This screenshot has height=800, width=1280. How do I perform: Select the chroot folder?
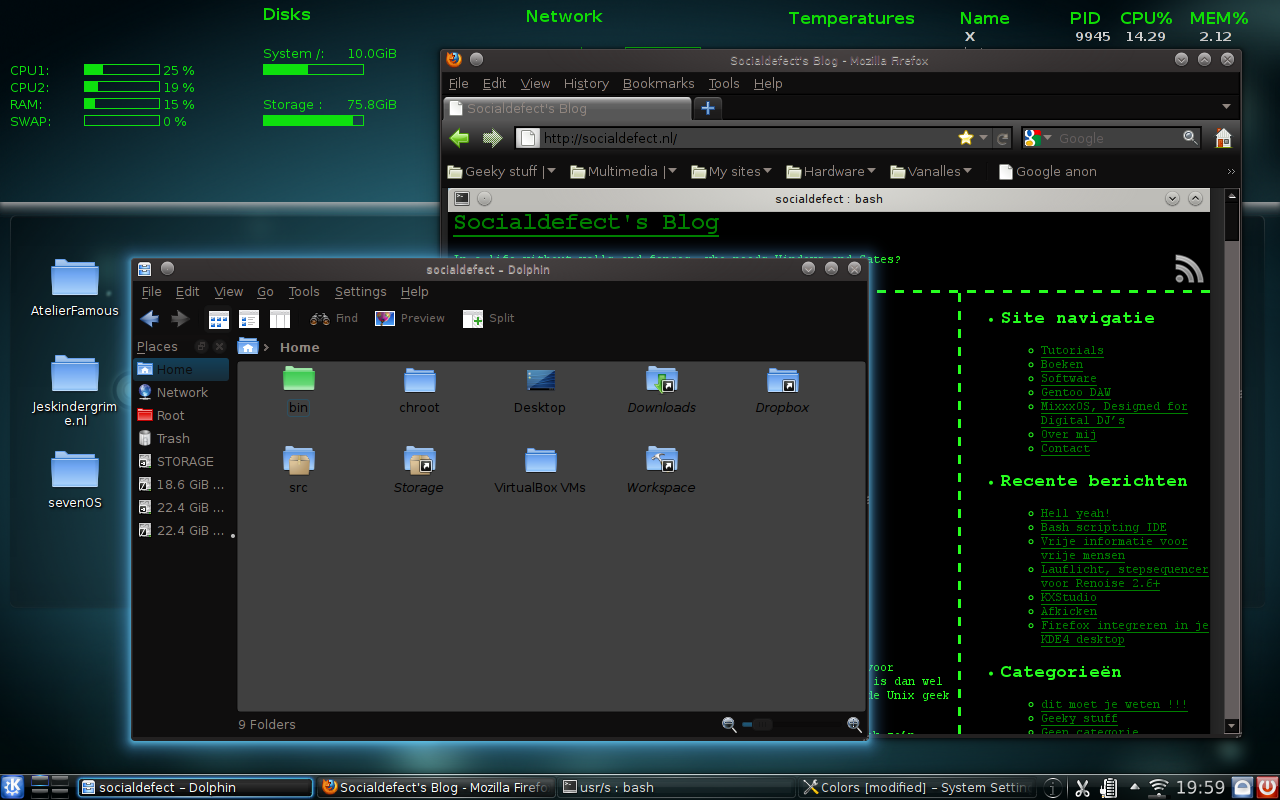(419, 389)
